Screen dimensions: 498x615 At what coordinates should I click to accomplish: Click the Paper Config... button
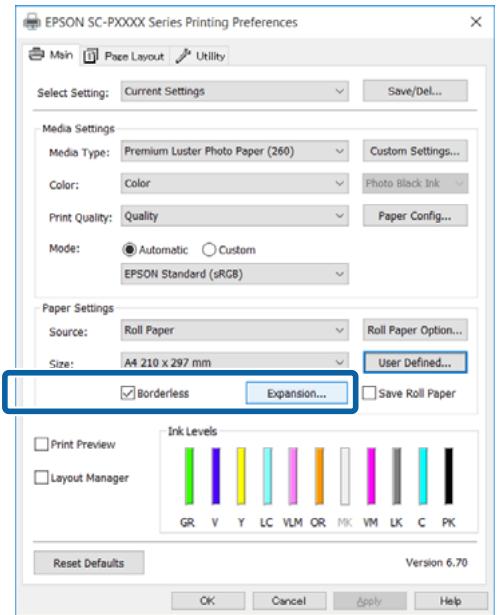point(415,216)
